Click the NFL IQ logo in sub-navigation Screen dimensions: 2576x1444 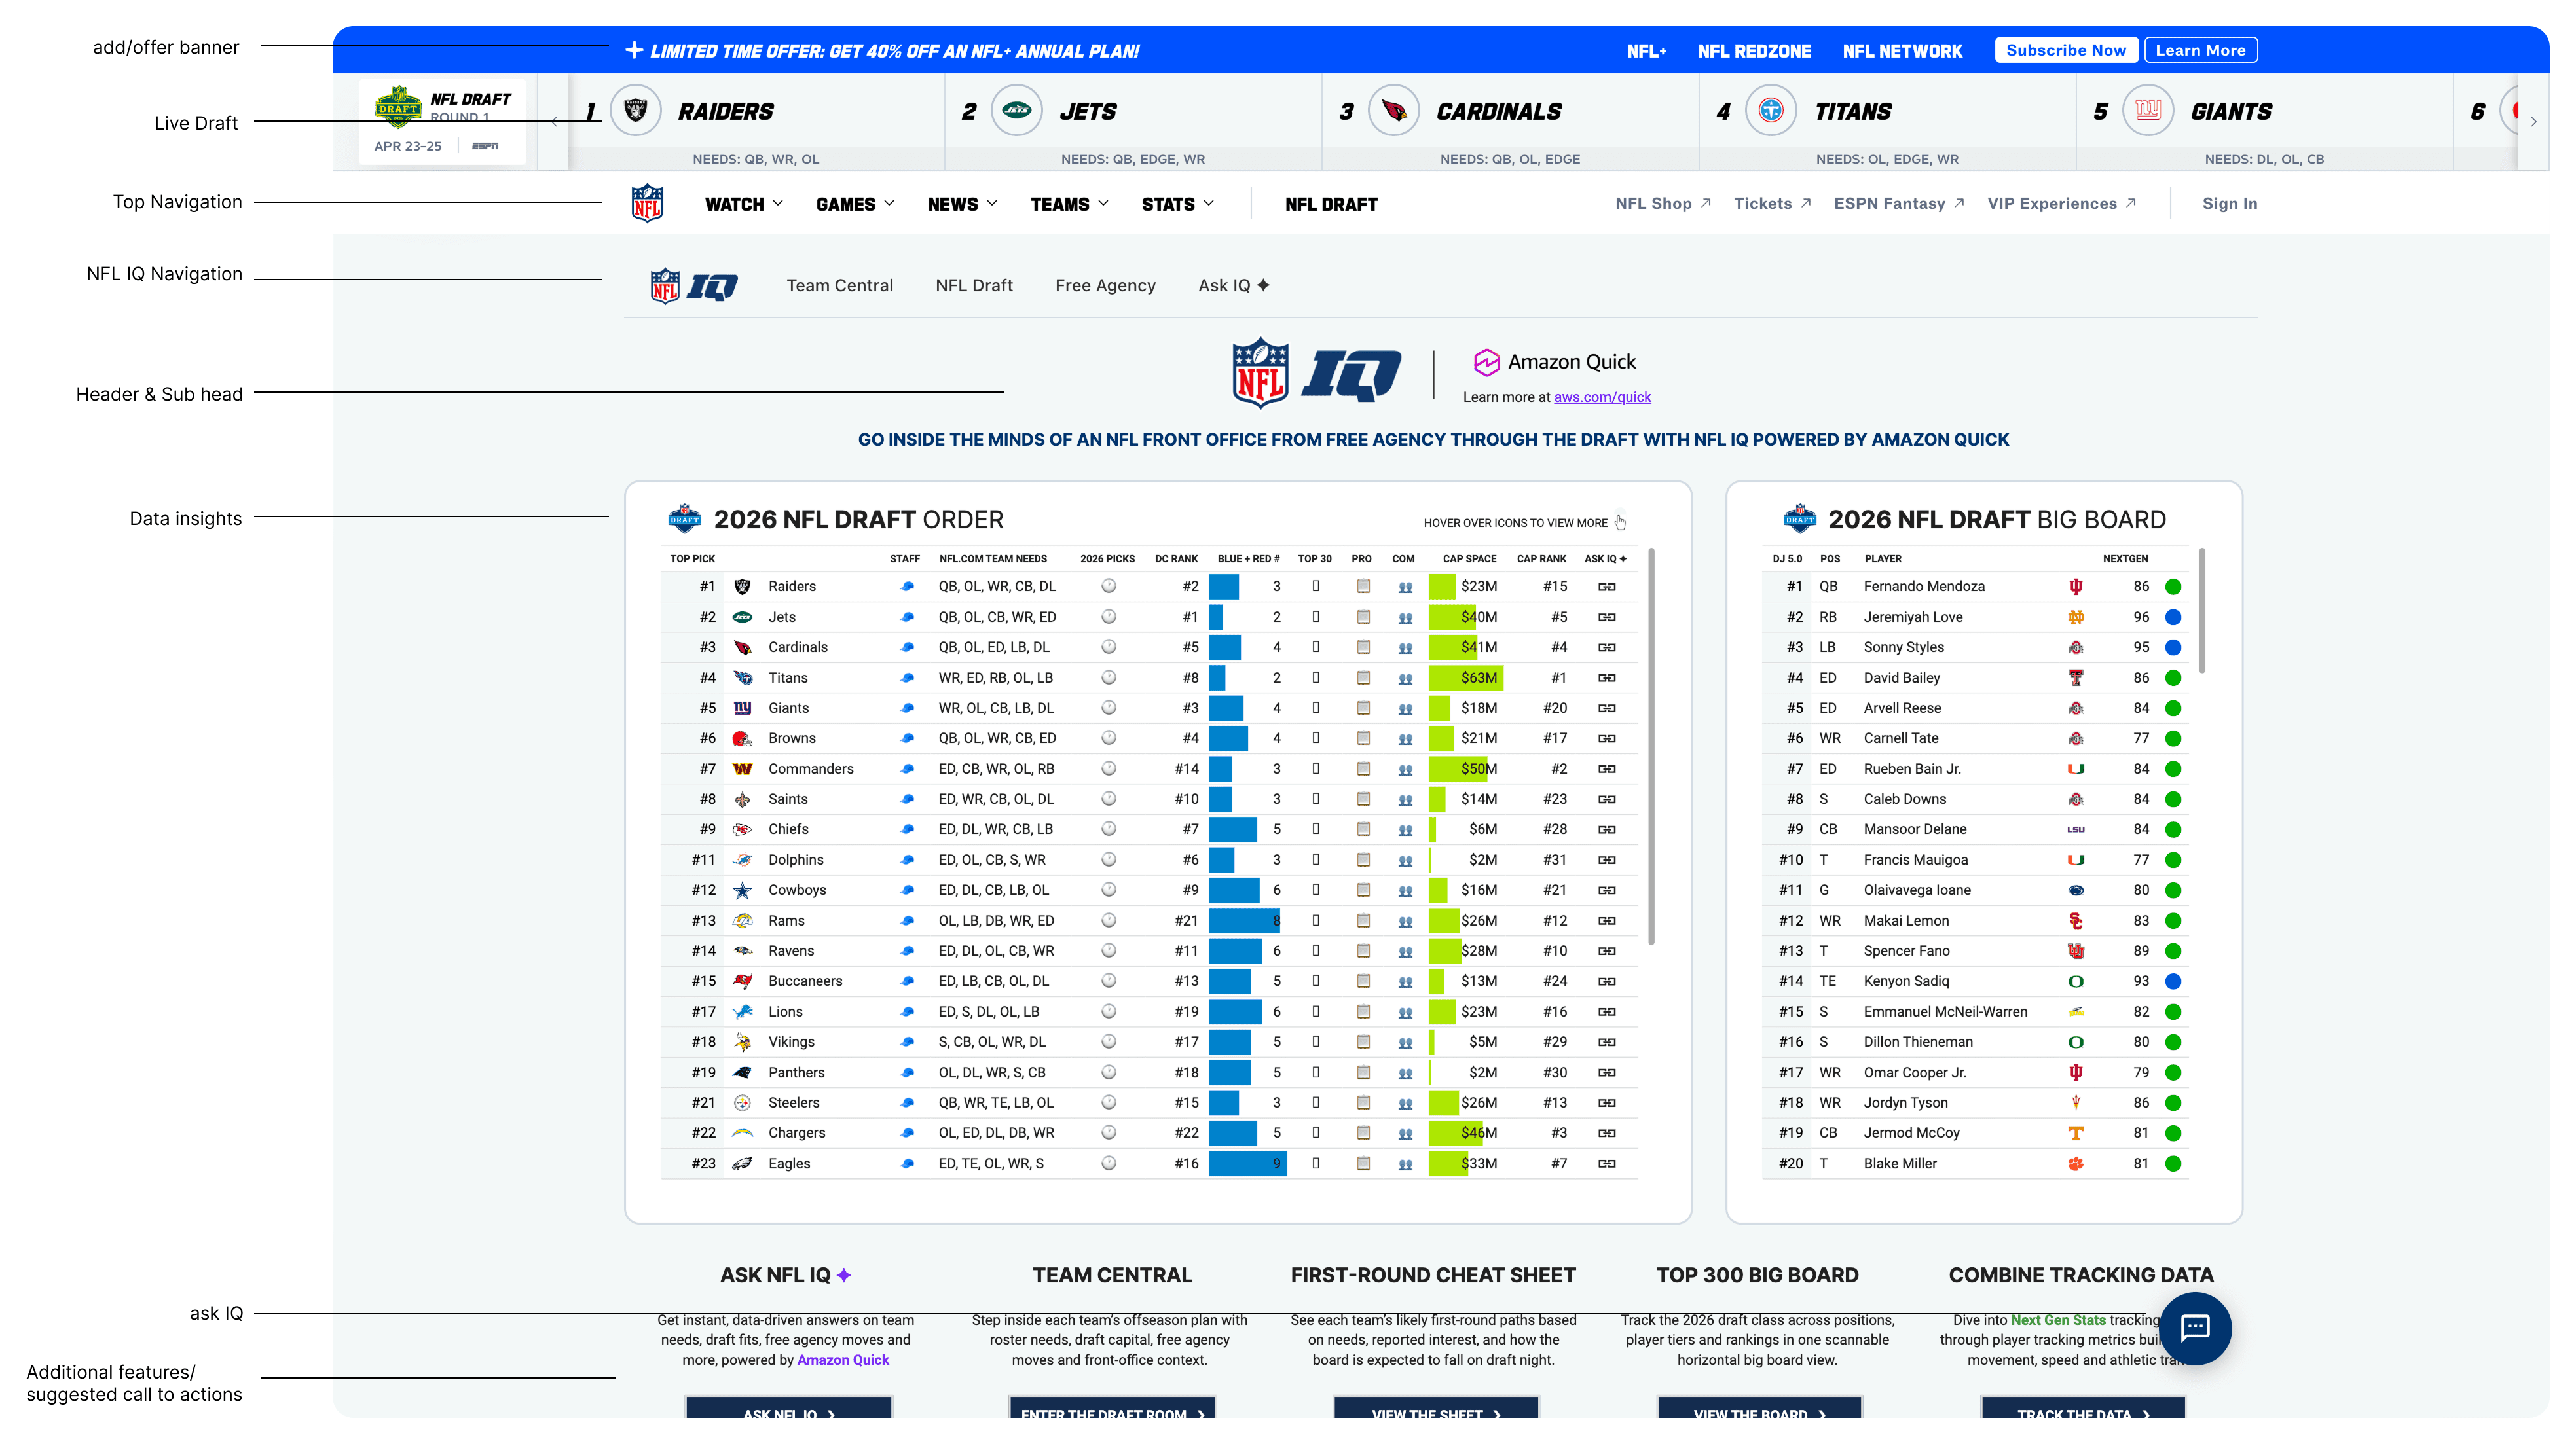click(x=694, y=286)
